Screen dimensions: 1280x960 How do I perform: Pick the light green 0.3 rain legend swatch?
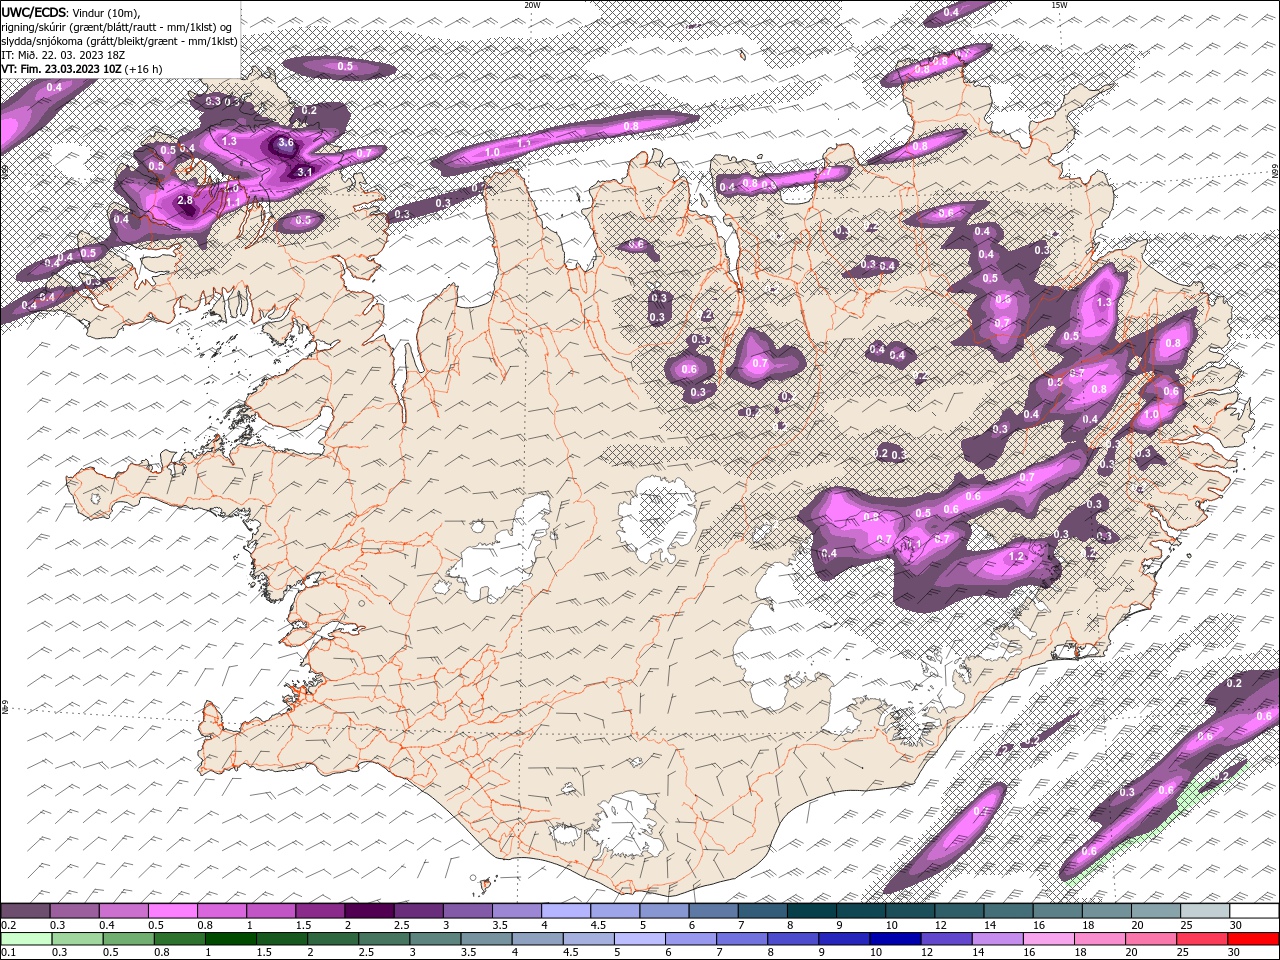(77, 938)
